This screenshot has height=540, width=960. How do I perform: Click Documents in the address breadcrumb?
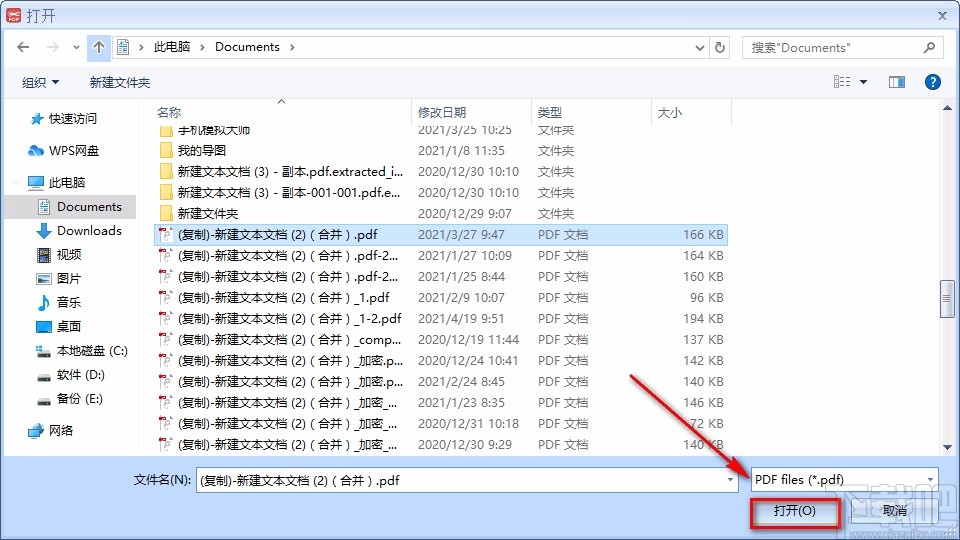(x=247, y=47)
